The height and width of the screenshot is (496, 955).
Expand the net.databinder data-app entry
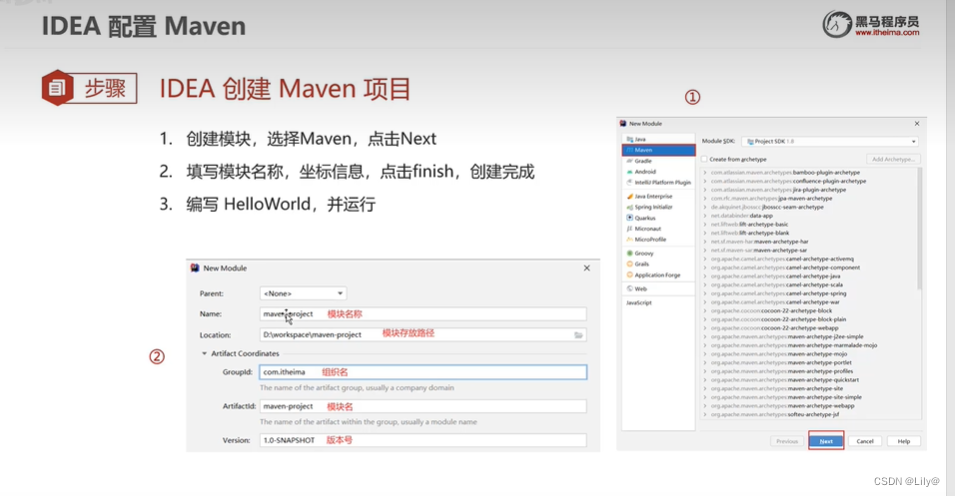click(705, 216)
